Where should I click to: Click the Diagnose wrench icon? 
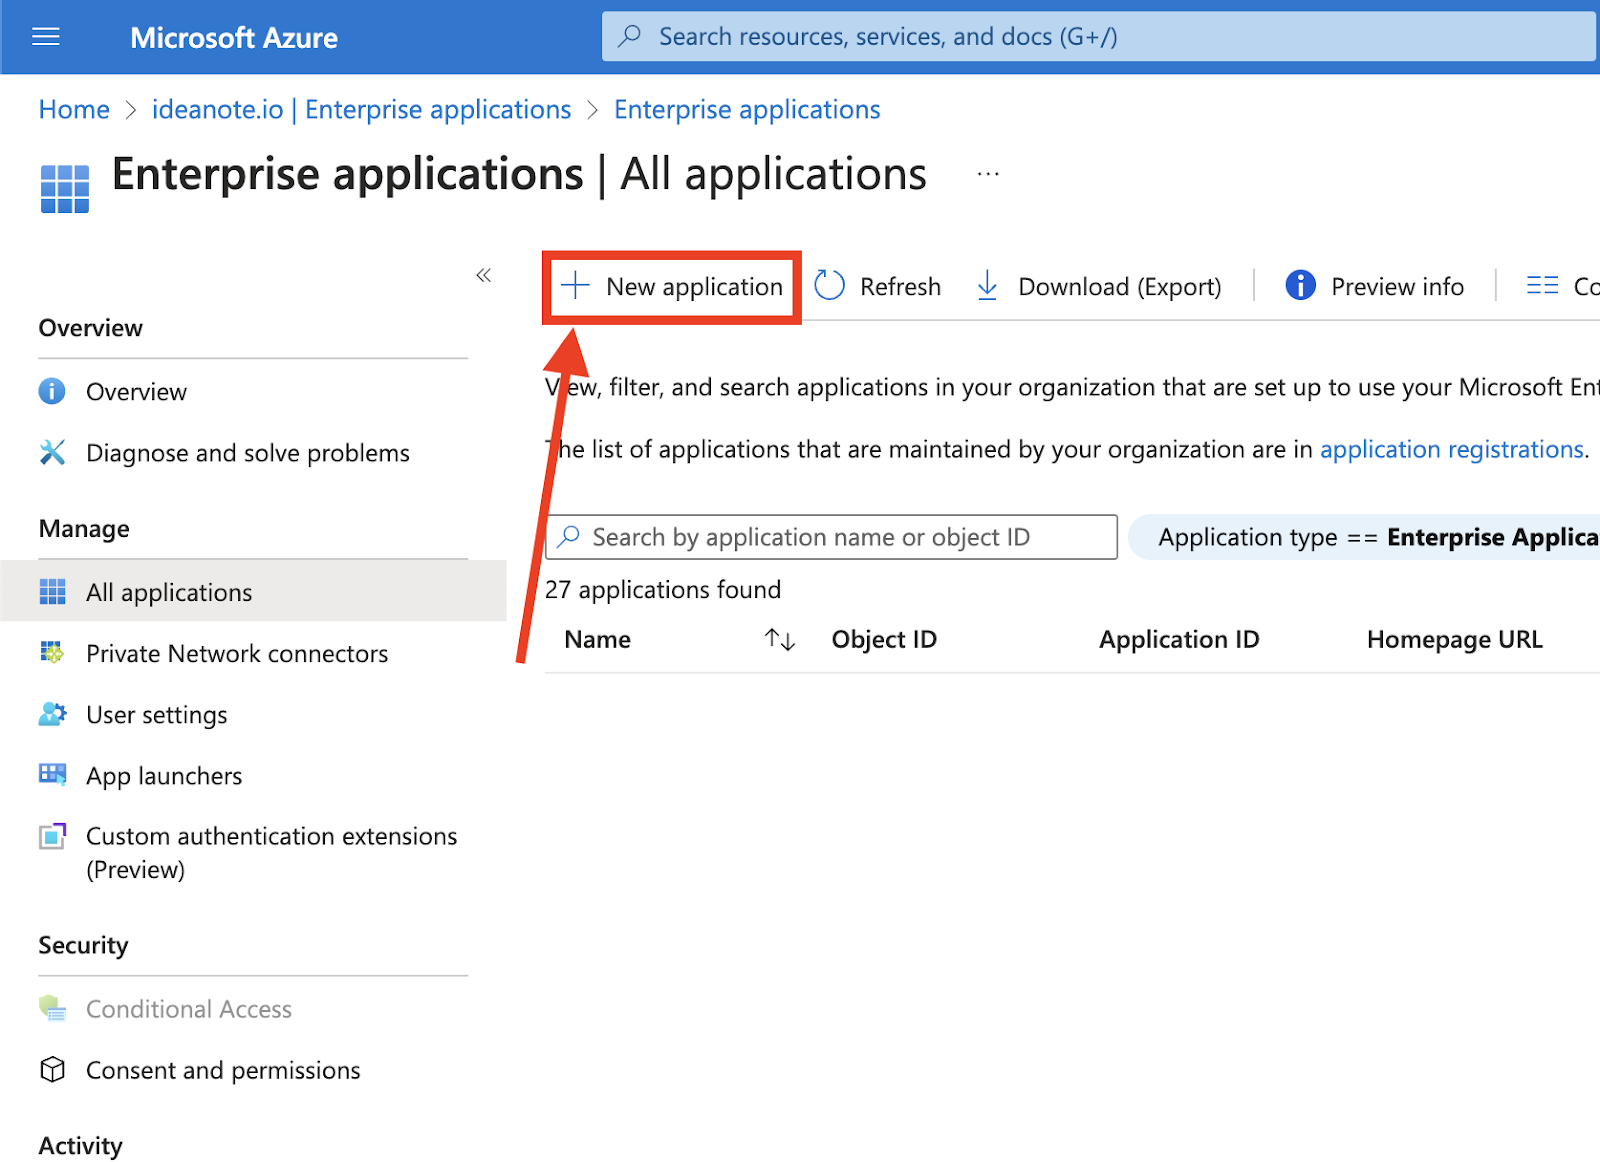pos(52,452)
